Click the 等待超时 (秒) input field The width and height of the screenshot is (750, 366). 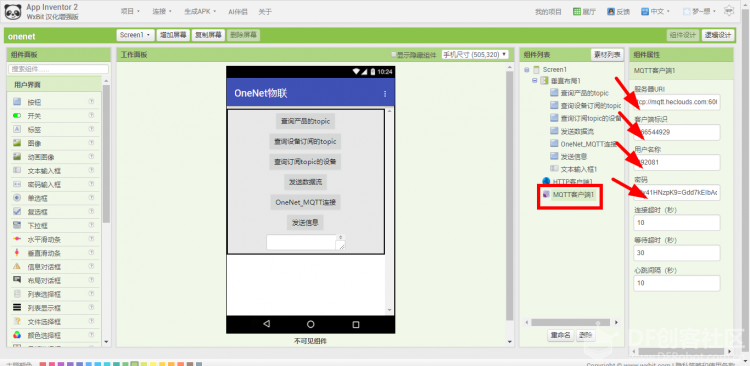point(676,253)
